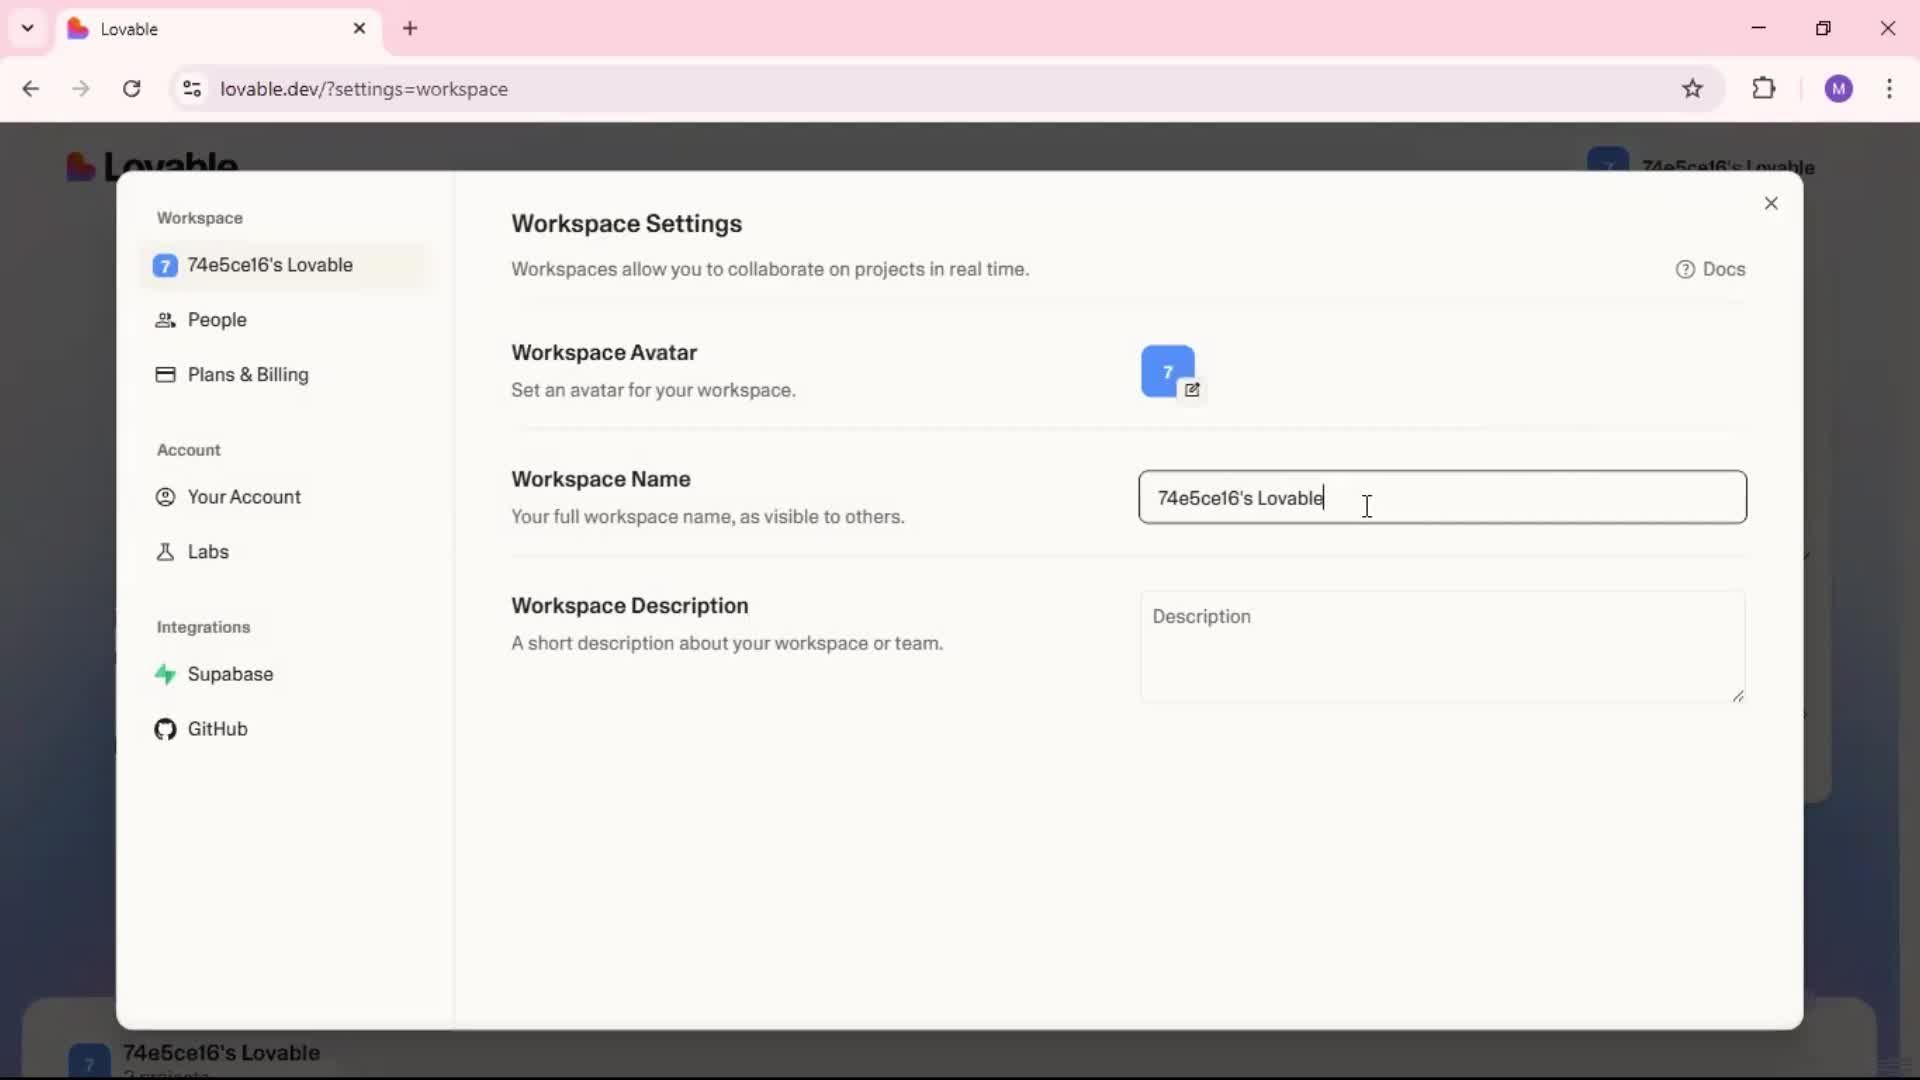1920x1080 pixels.
Task: Open the Chrome three-dot menu
Action: click(1889, 89)
